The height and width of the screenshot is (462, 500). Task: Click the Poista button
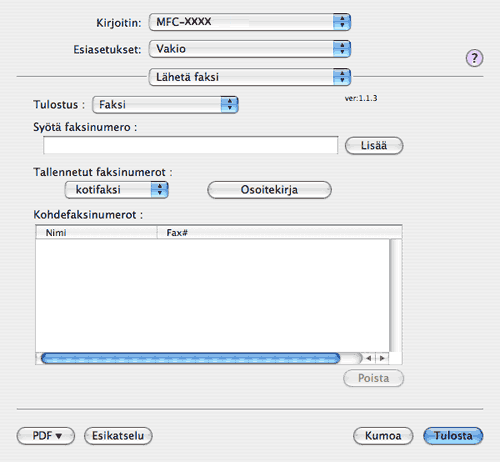tap(373, 378)
